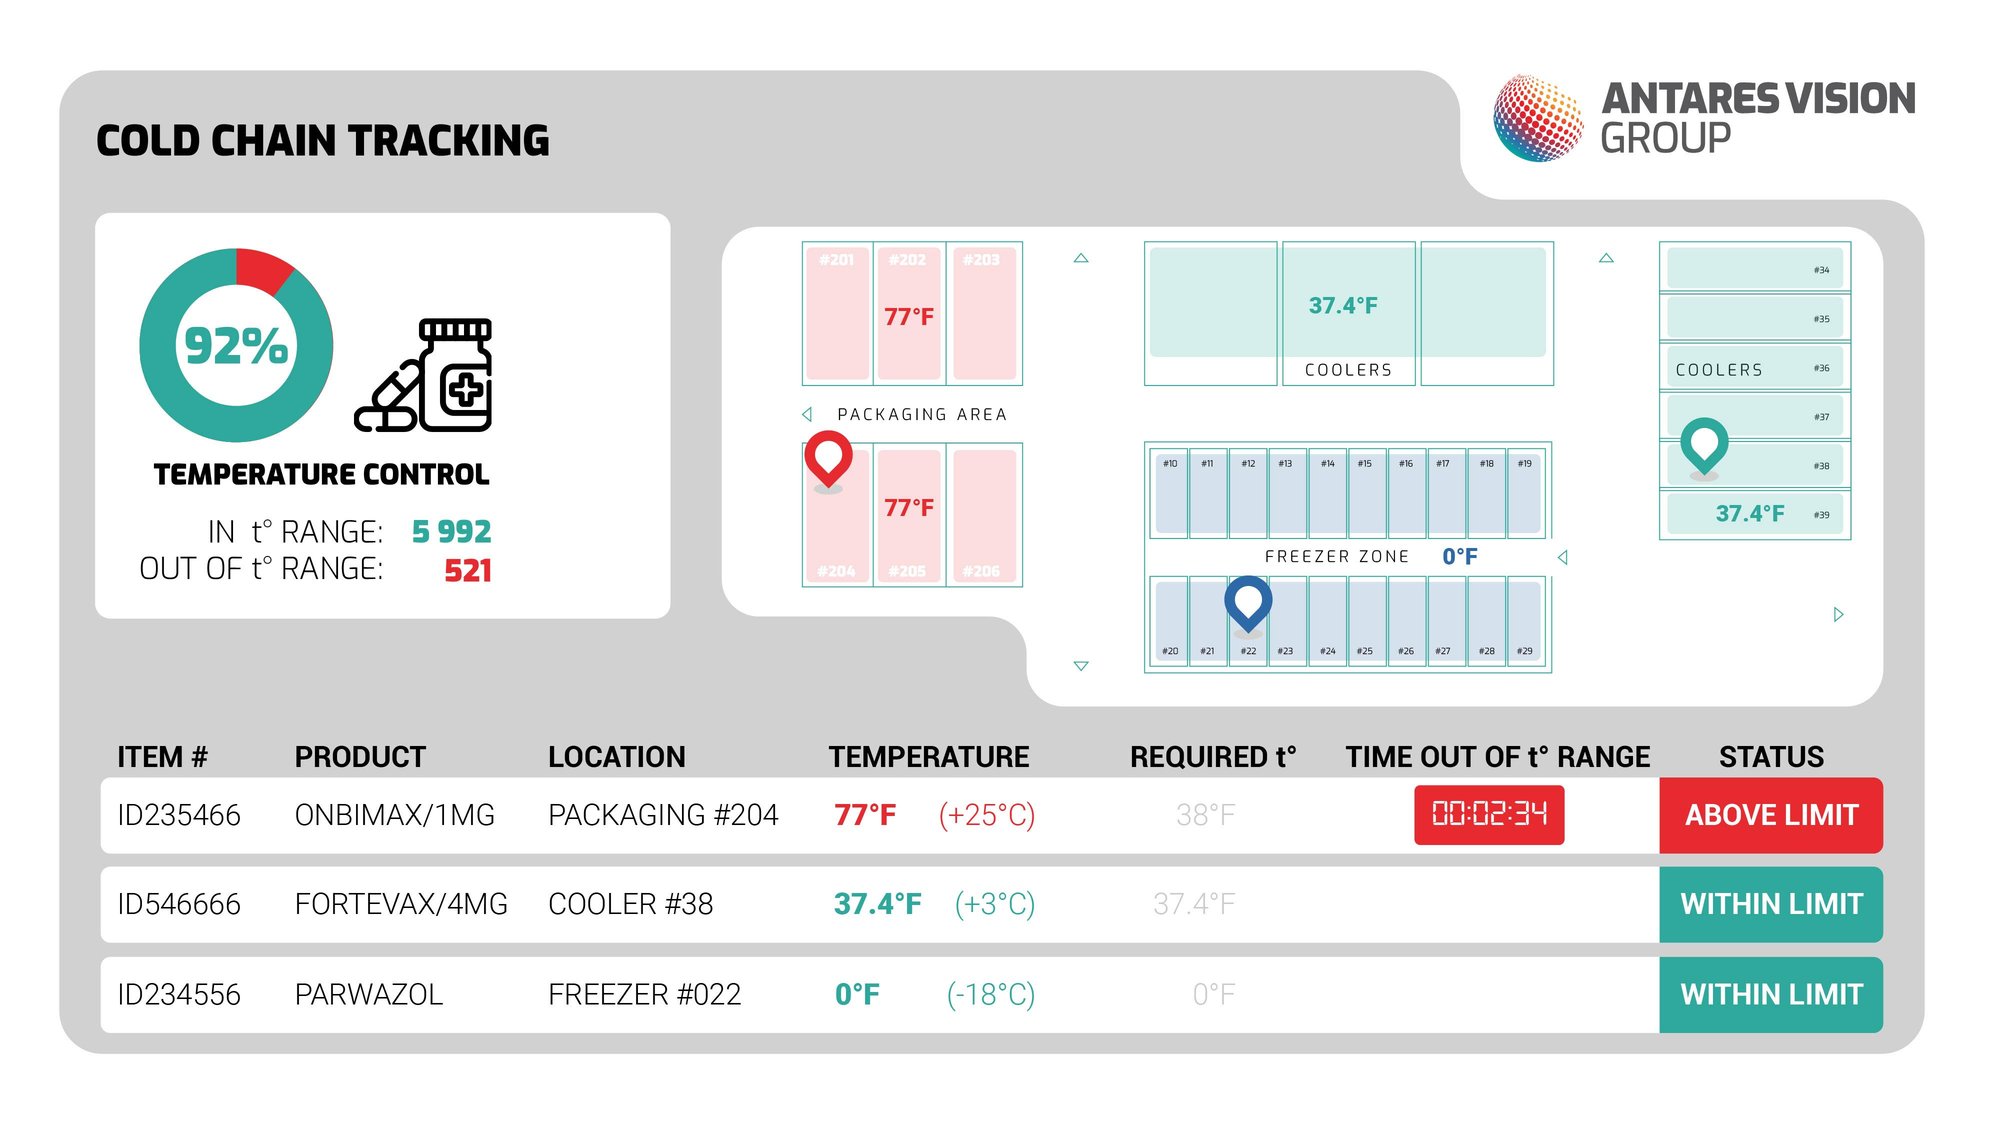
Task: Click the red 521 out-of-range count
Action: tap(467, 570)
